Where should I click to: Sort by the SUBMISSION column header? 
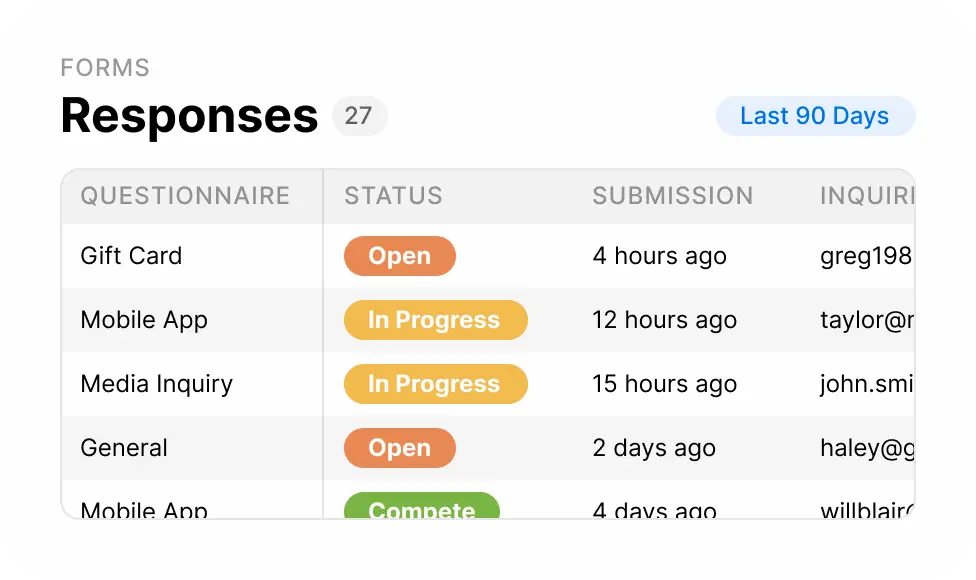pos(673,196)
